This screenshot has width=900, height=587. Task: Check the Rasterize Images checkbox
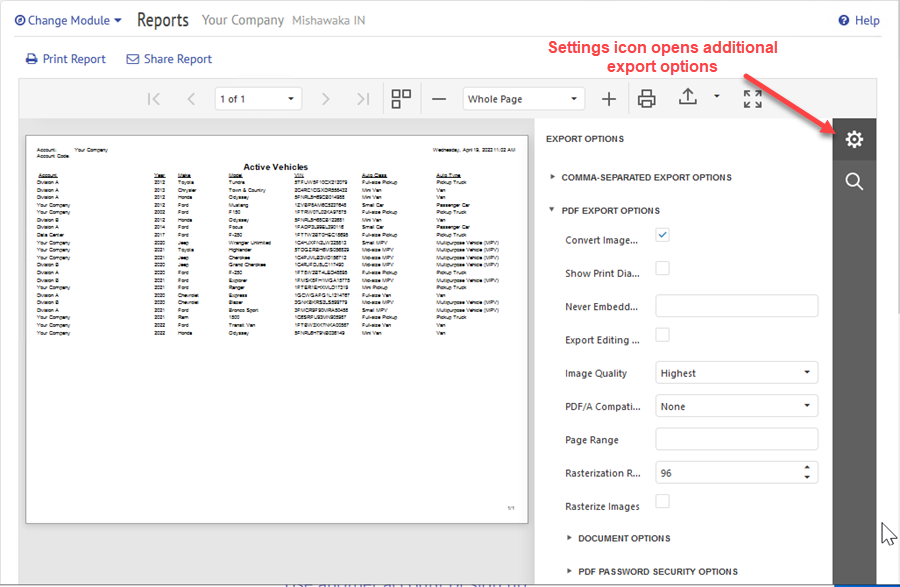click(x=662, y=501)
